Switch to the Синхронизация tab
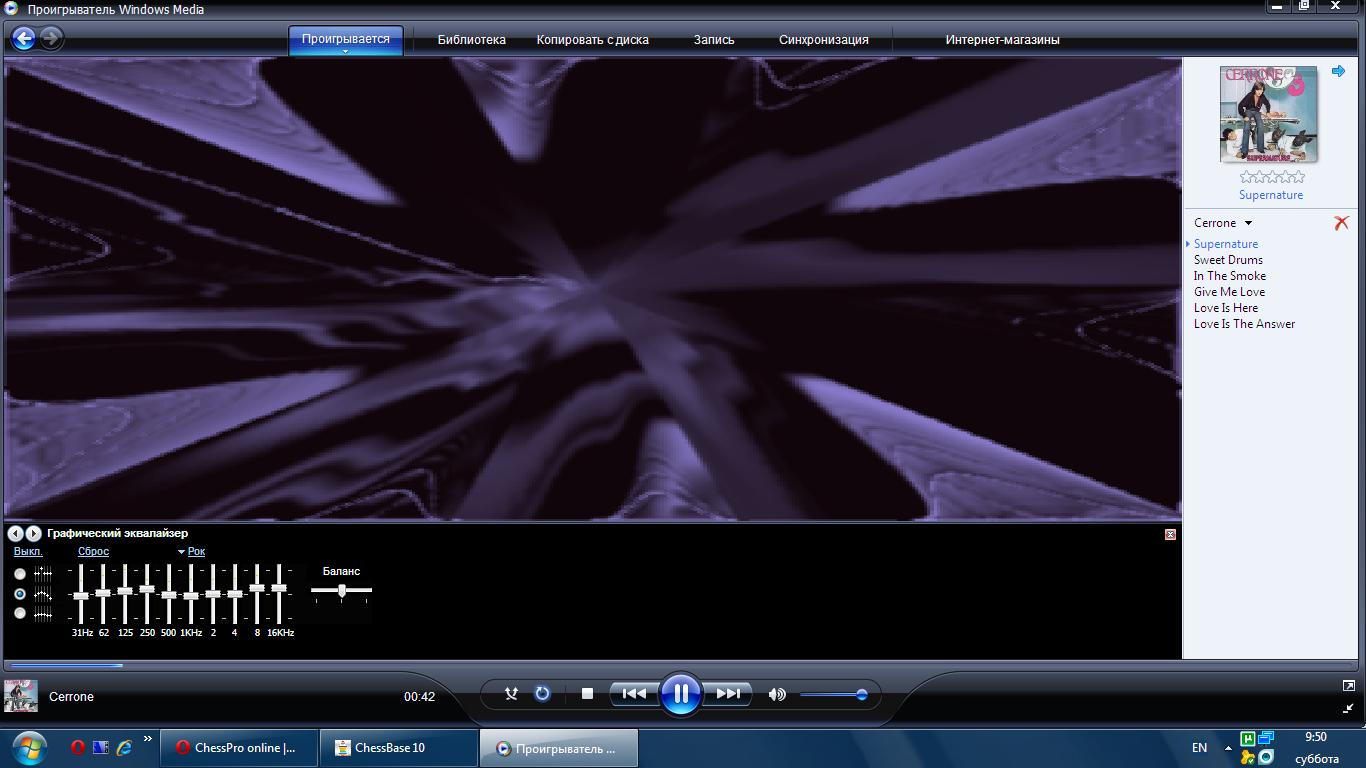The image size is (1366, 768). [823, 40]
